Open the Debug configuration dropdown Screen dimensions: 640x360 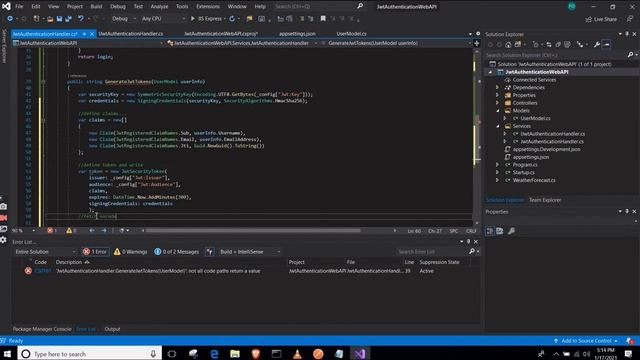123,19
